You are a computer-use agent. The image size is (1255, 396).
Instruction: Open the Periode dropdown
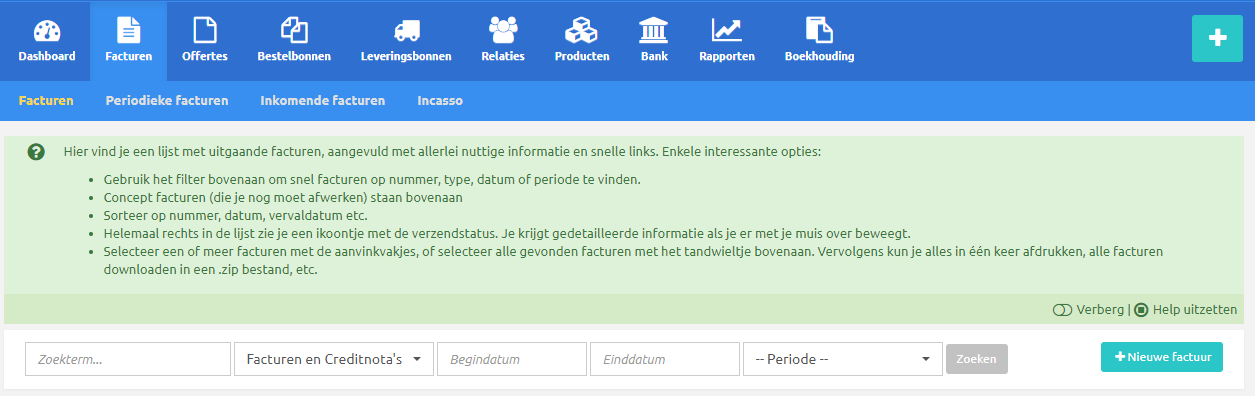click(843, 359)
